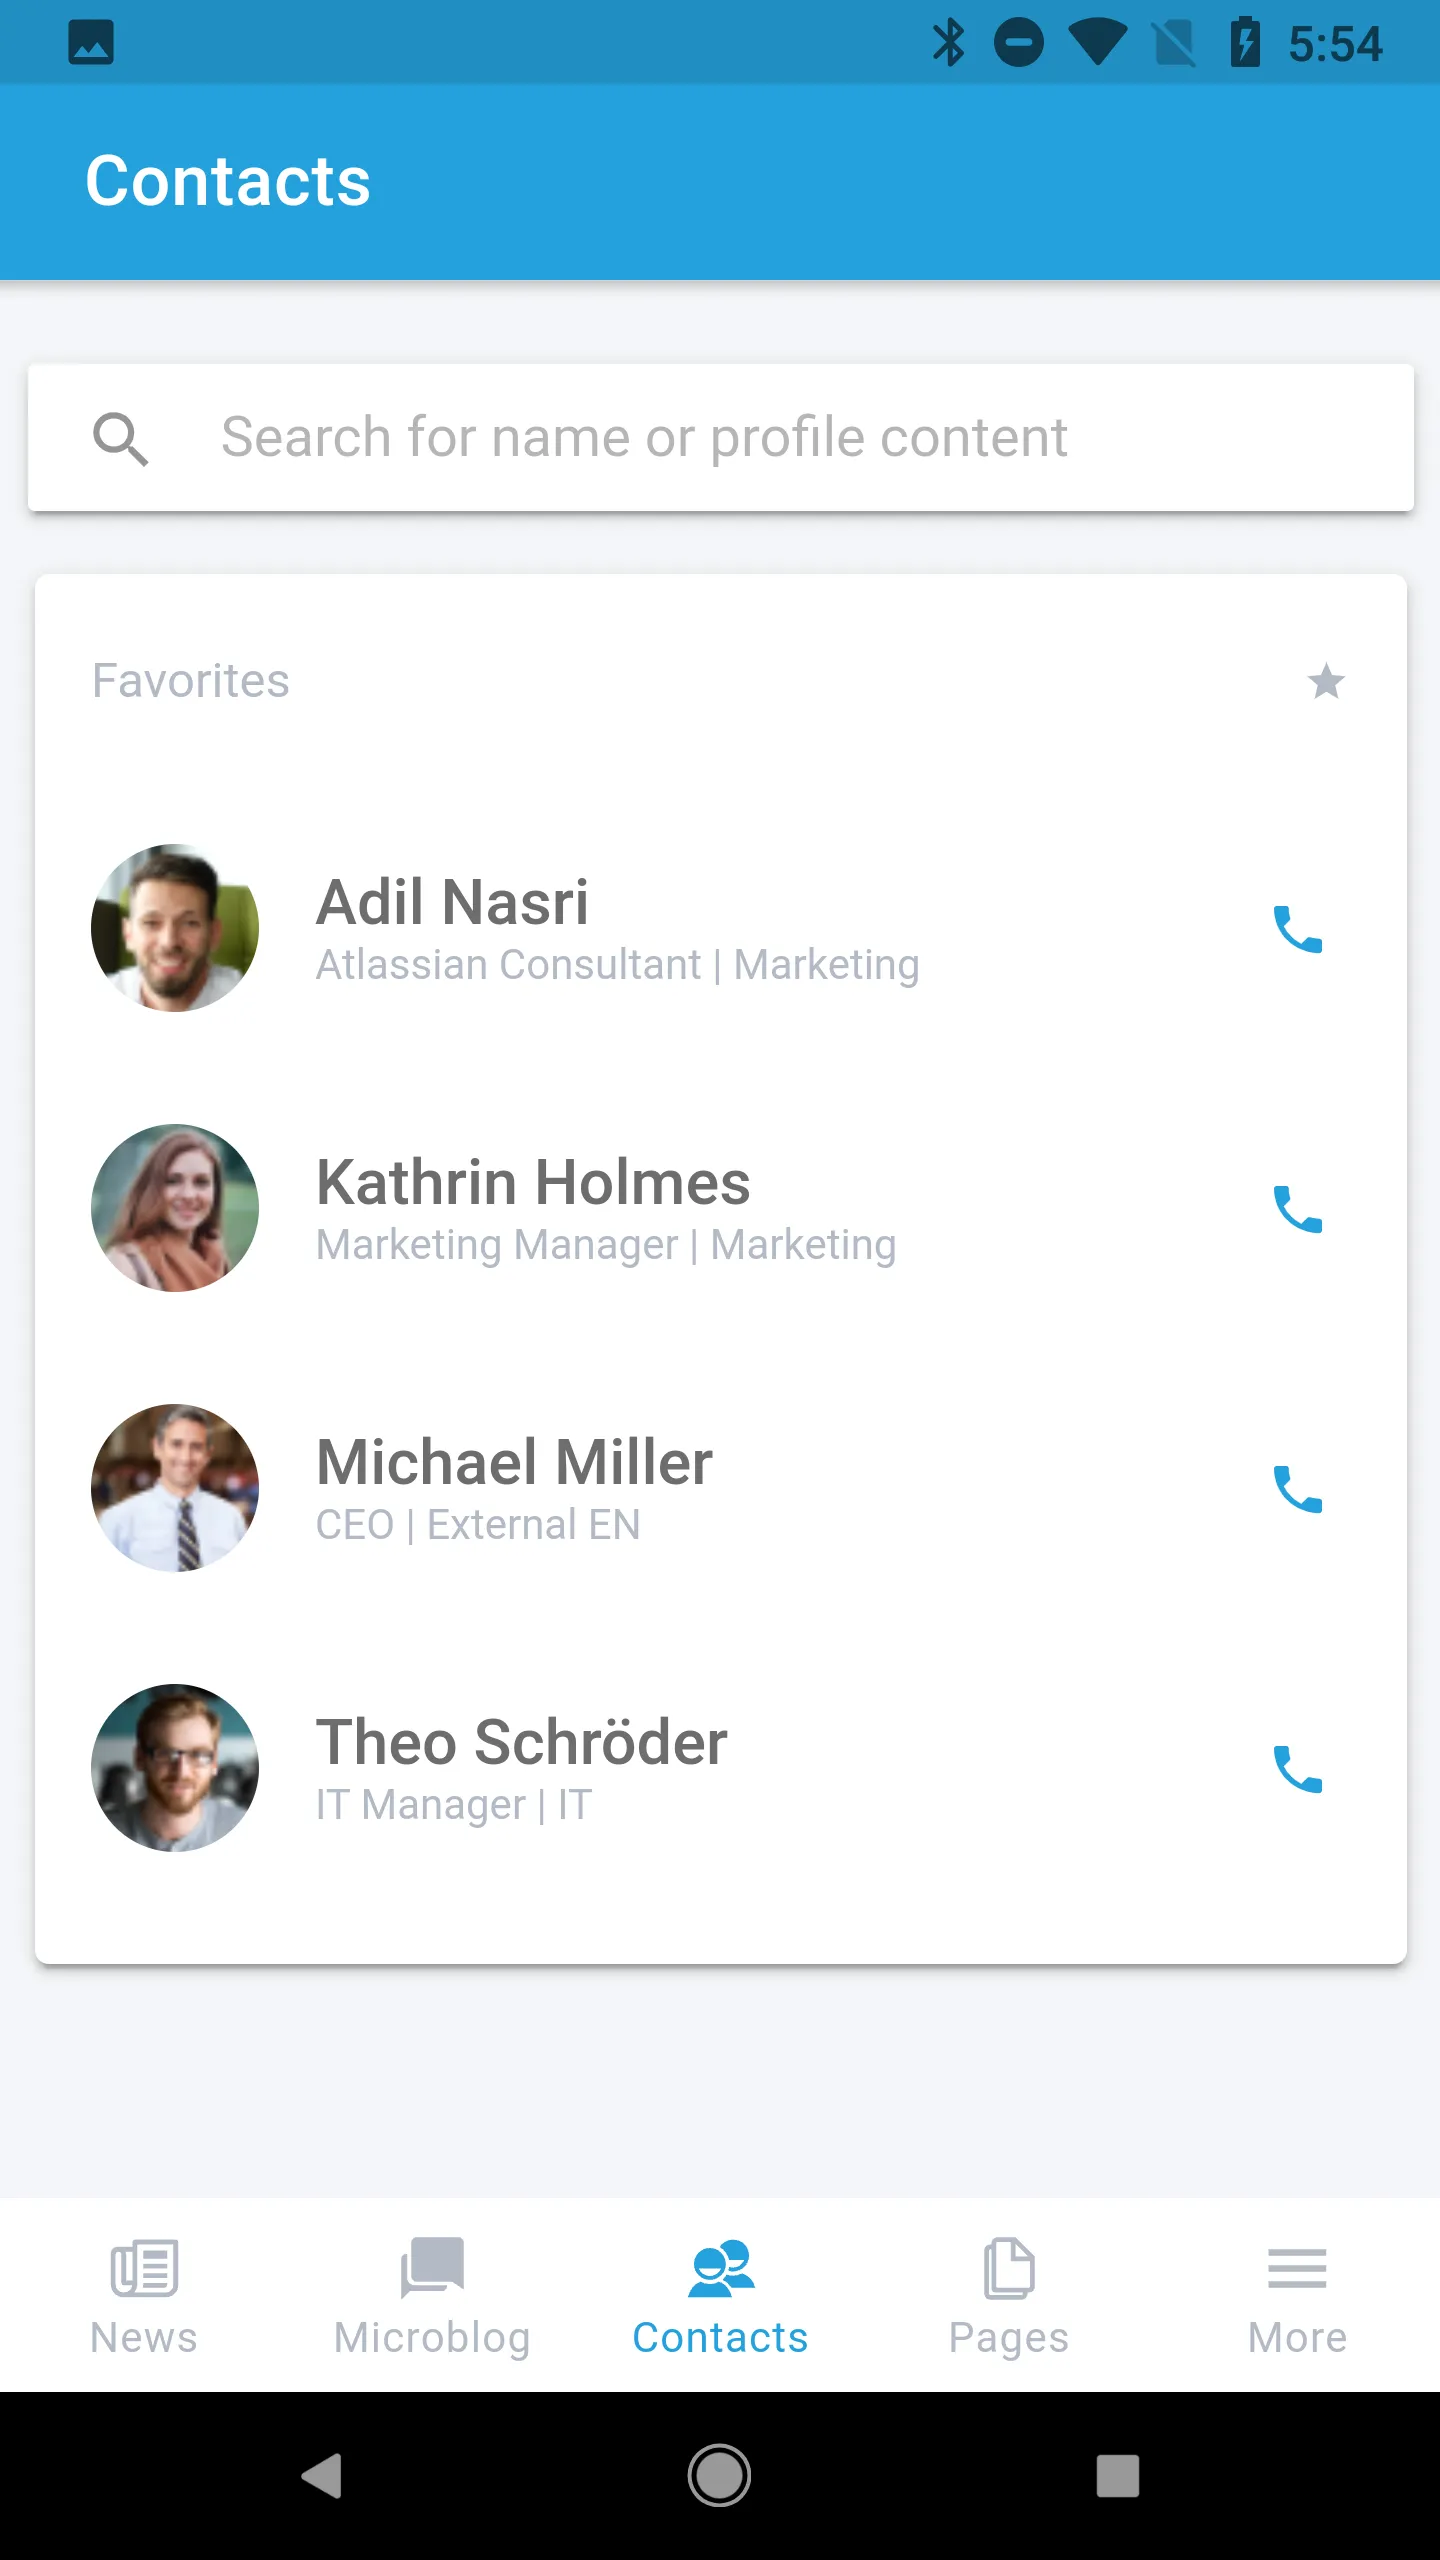Focus the name or profile search field
Image resolution: width=1440 pixels, height=2560 pixels.
pyautogui.click(x=720, y=438)
